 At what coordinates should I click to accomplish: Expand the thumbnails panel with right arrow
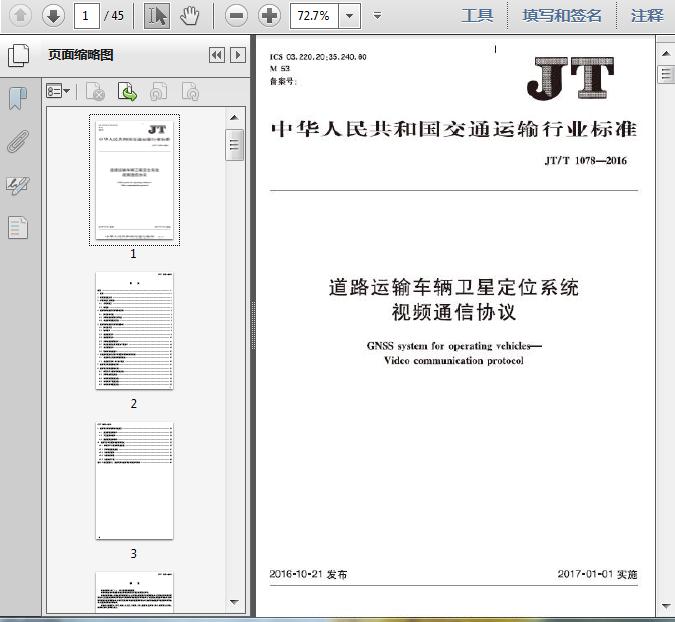tap(238, 55)
